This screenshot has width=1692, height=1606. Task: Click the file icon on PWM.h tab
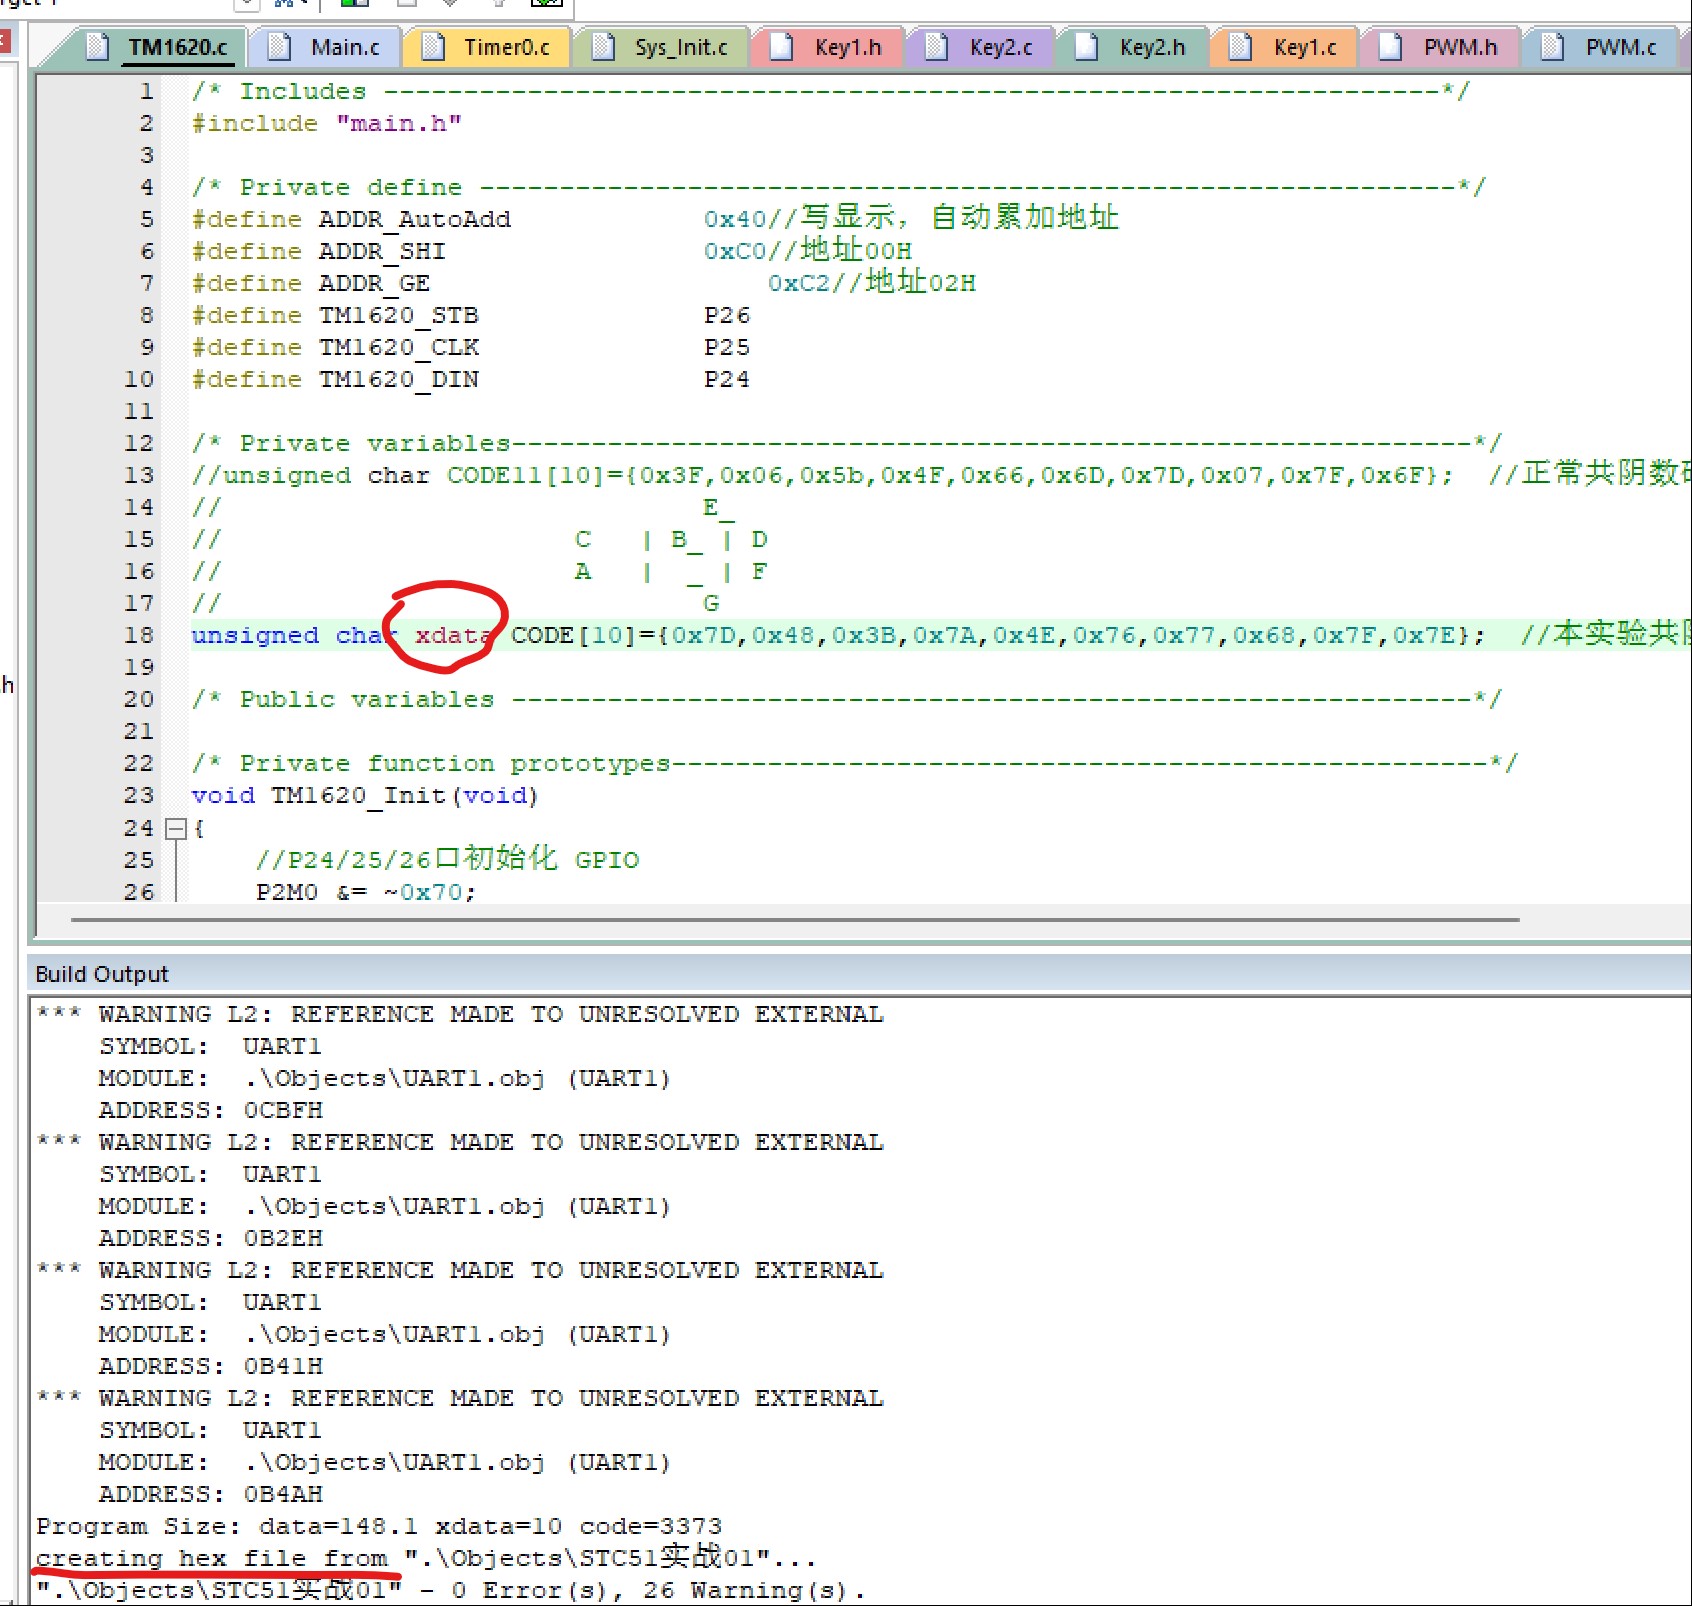1390,47
